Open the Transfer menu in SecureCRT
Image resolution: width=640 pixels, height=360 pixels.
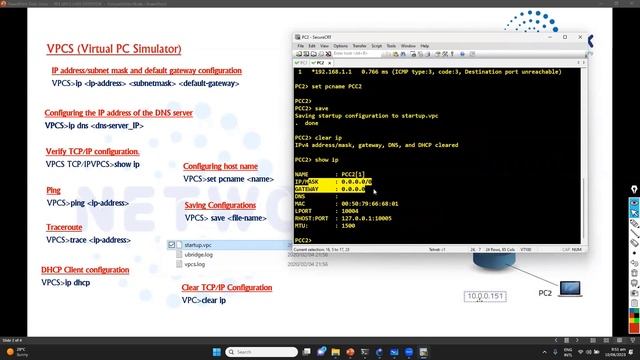[359, 46]
